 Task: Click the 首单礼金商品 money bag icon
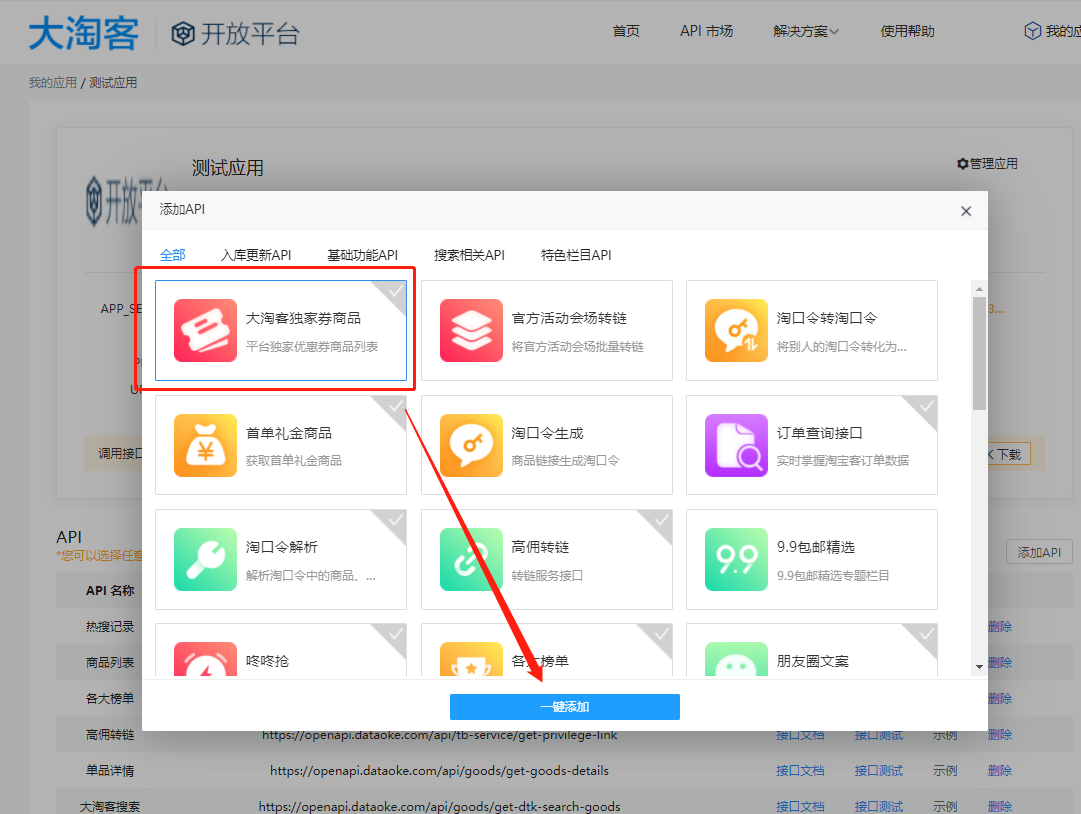pos(205,445)
